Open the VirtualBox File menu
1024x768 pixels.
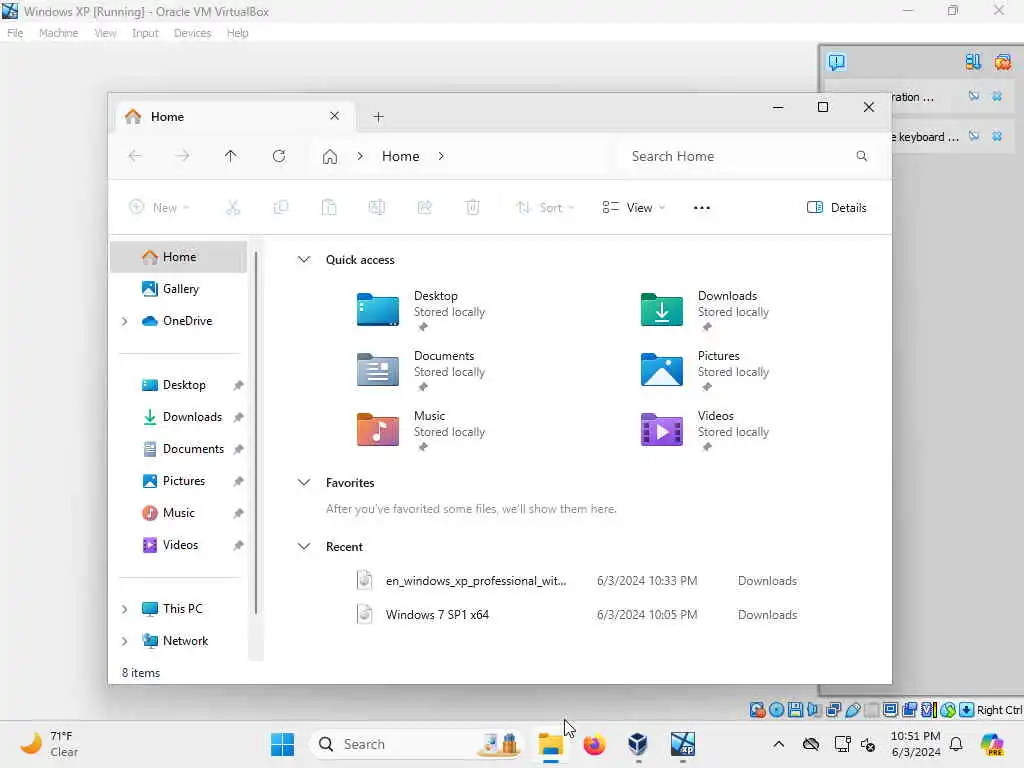[15, 33]
